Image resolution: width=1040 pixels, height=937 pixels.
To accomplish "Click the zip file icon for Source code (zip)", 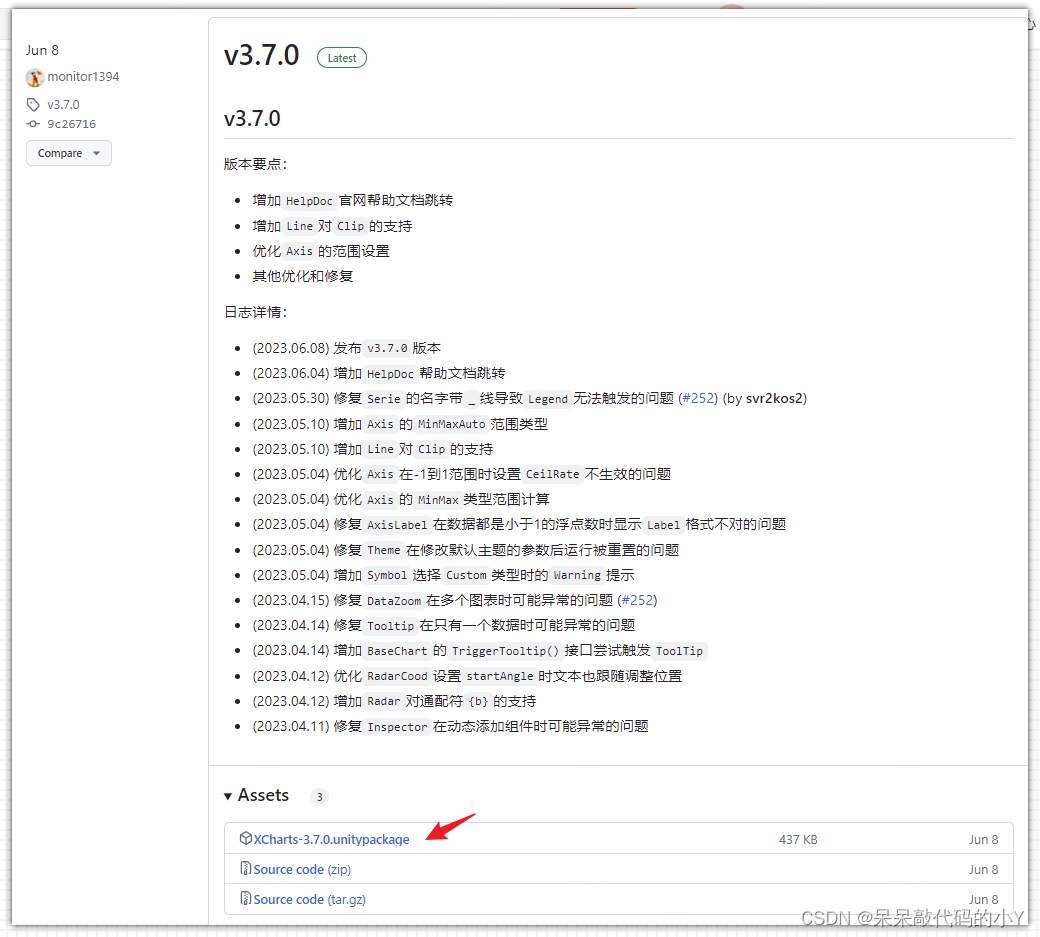I will (x=245, y=869).
